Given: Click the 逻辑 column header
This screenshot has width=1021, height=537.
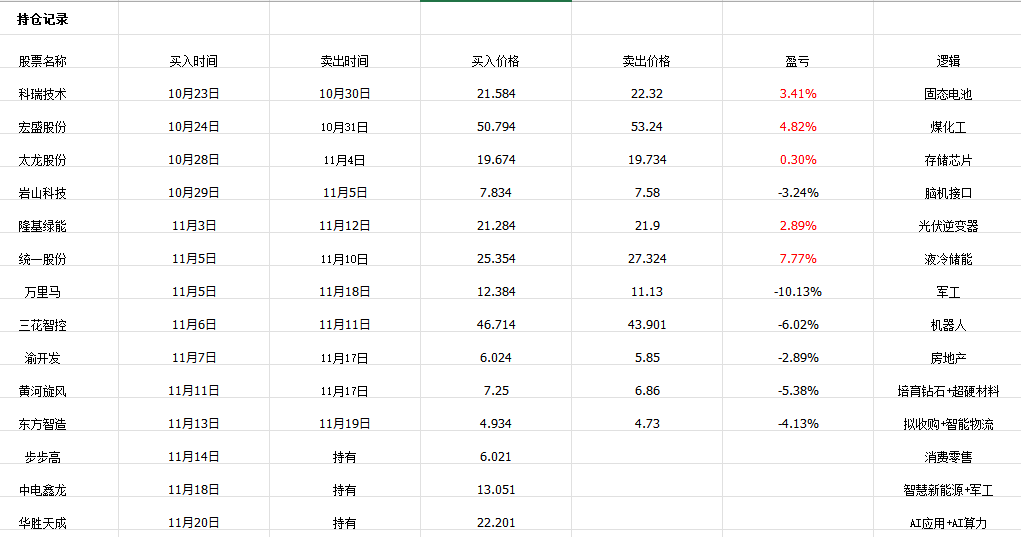Looking at the screenshot, I should (x=948, y=61).
